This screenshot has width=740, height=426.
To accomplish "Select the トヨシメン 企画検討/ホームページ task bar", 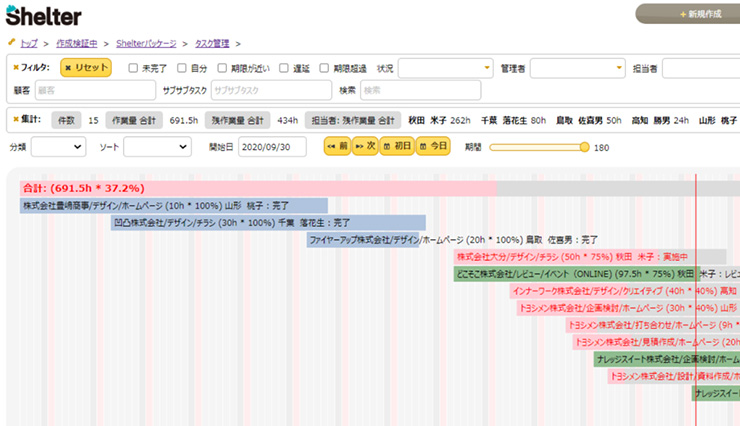I will 628,308.
